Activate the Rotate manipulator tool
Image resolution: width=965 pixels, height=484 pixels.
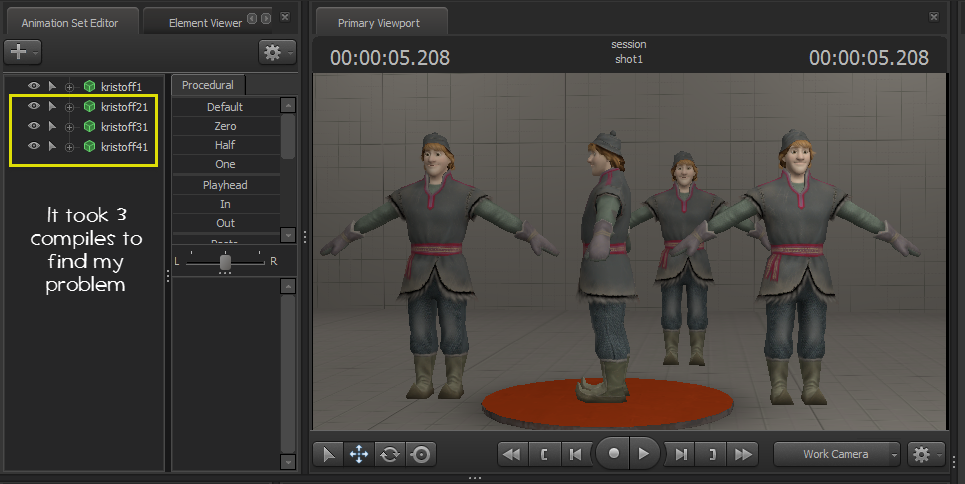(390, 454)
